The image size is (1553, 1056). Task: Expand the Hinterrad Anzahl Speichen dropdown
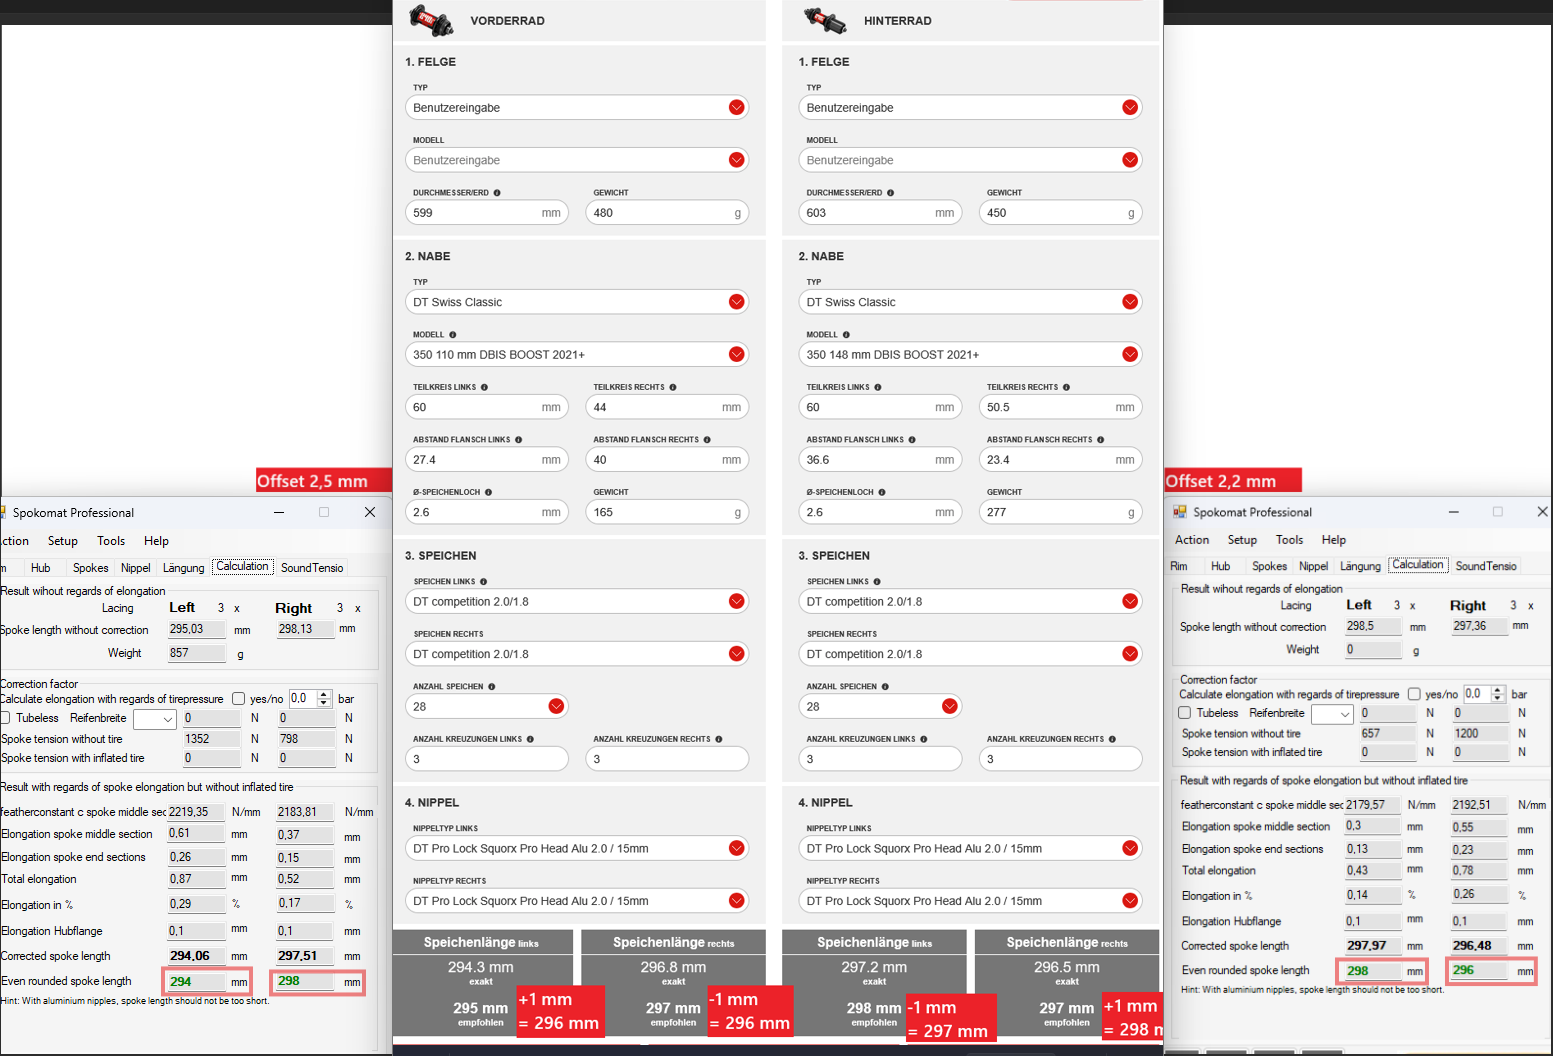click(x=949, y=707)
